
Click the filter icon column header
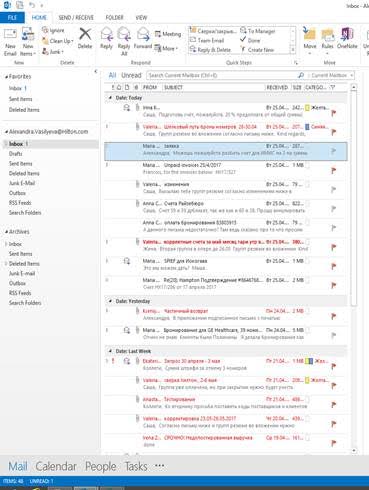point(332,87)
